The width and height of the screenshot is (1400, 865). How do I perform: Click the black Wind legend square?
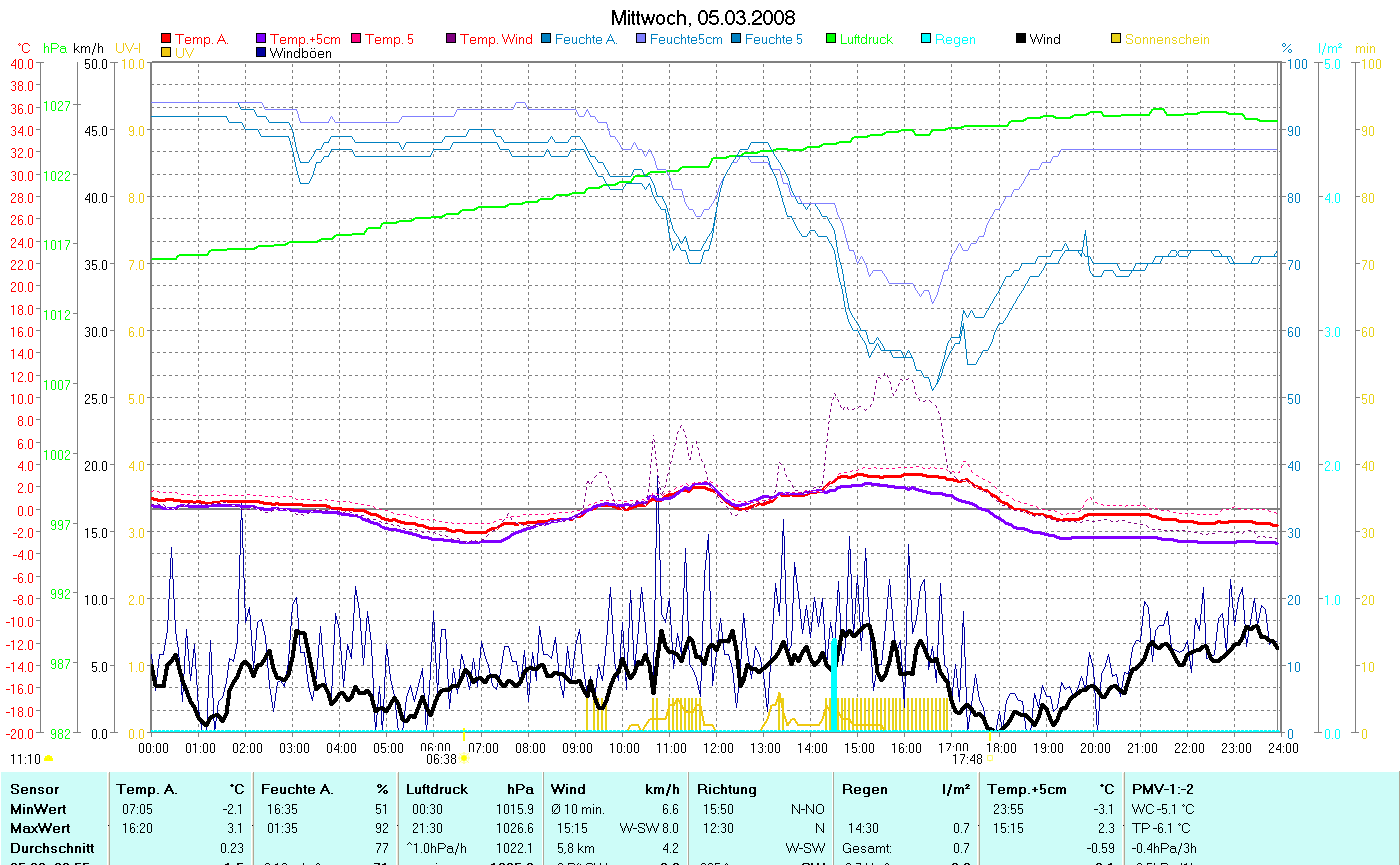(1021, 40)
